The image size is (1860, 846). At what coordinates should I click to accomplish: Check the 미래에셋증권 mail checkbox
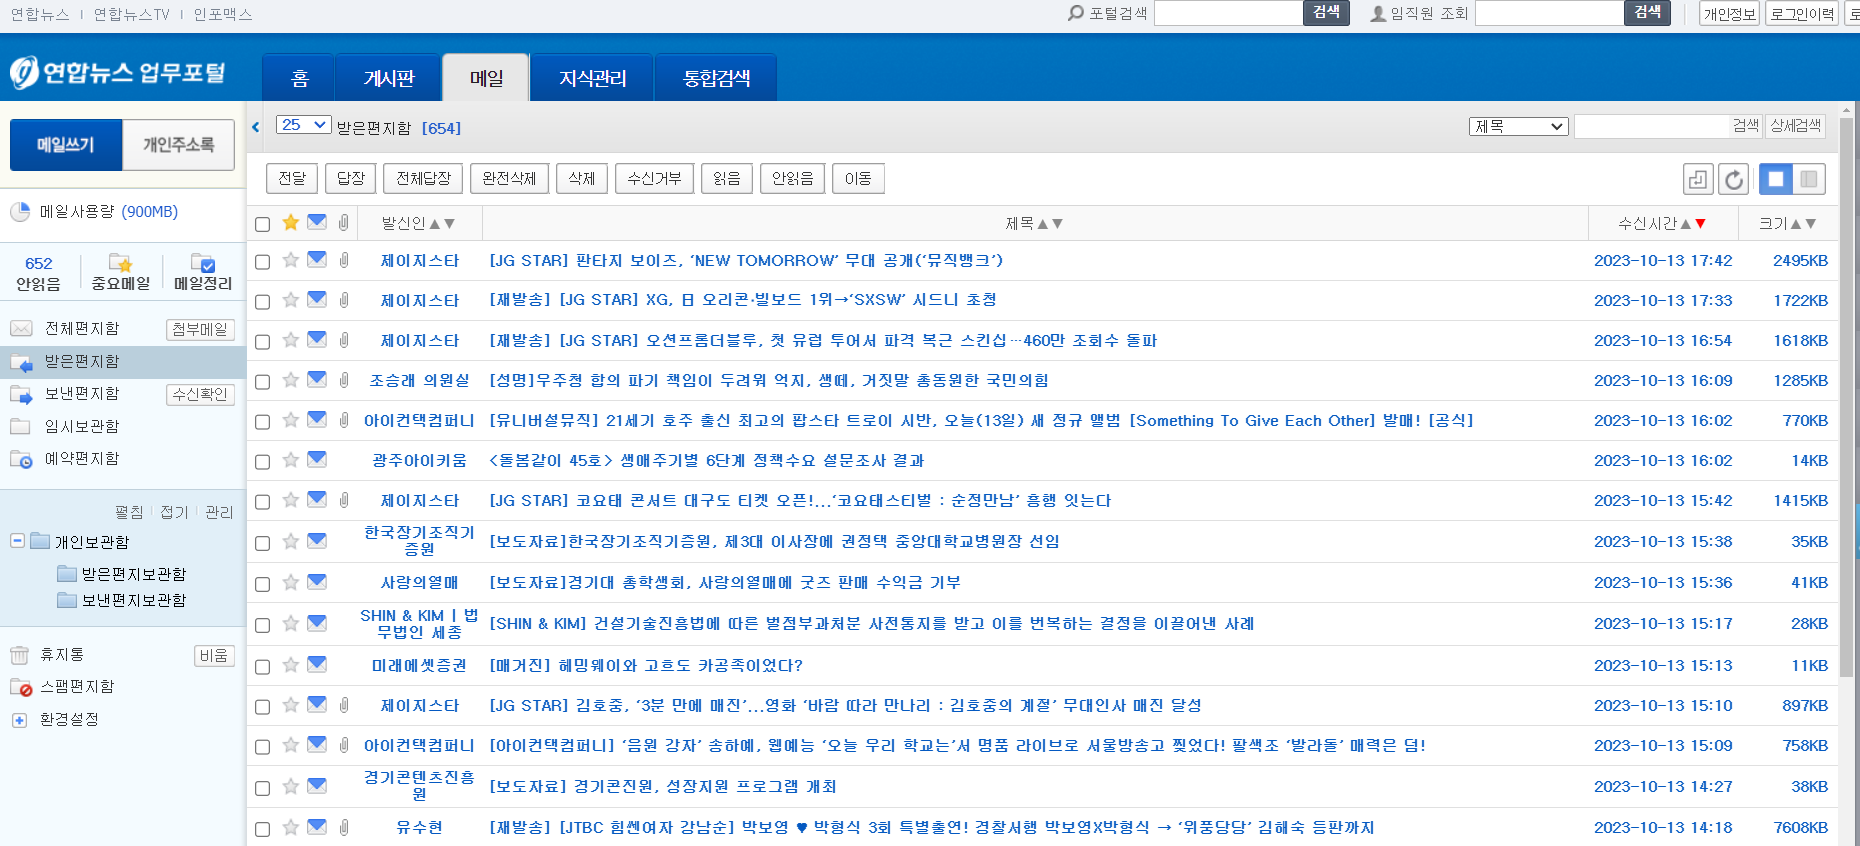click(x=262, y=666)
